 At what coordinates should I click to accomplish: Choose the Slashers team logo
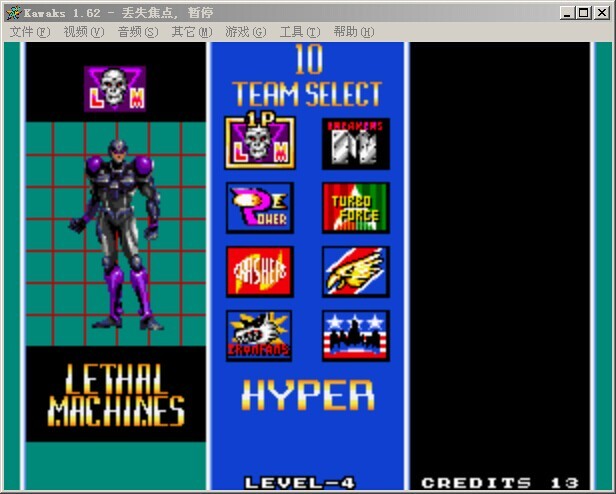[260, 272]
